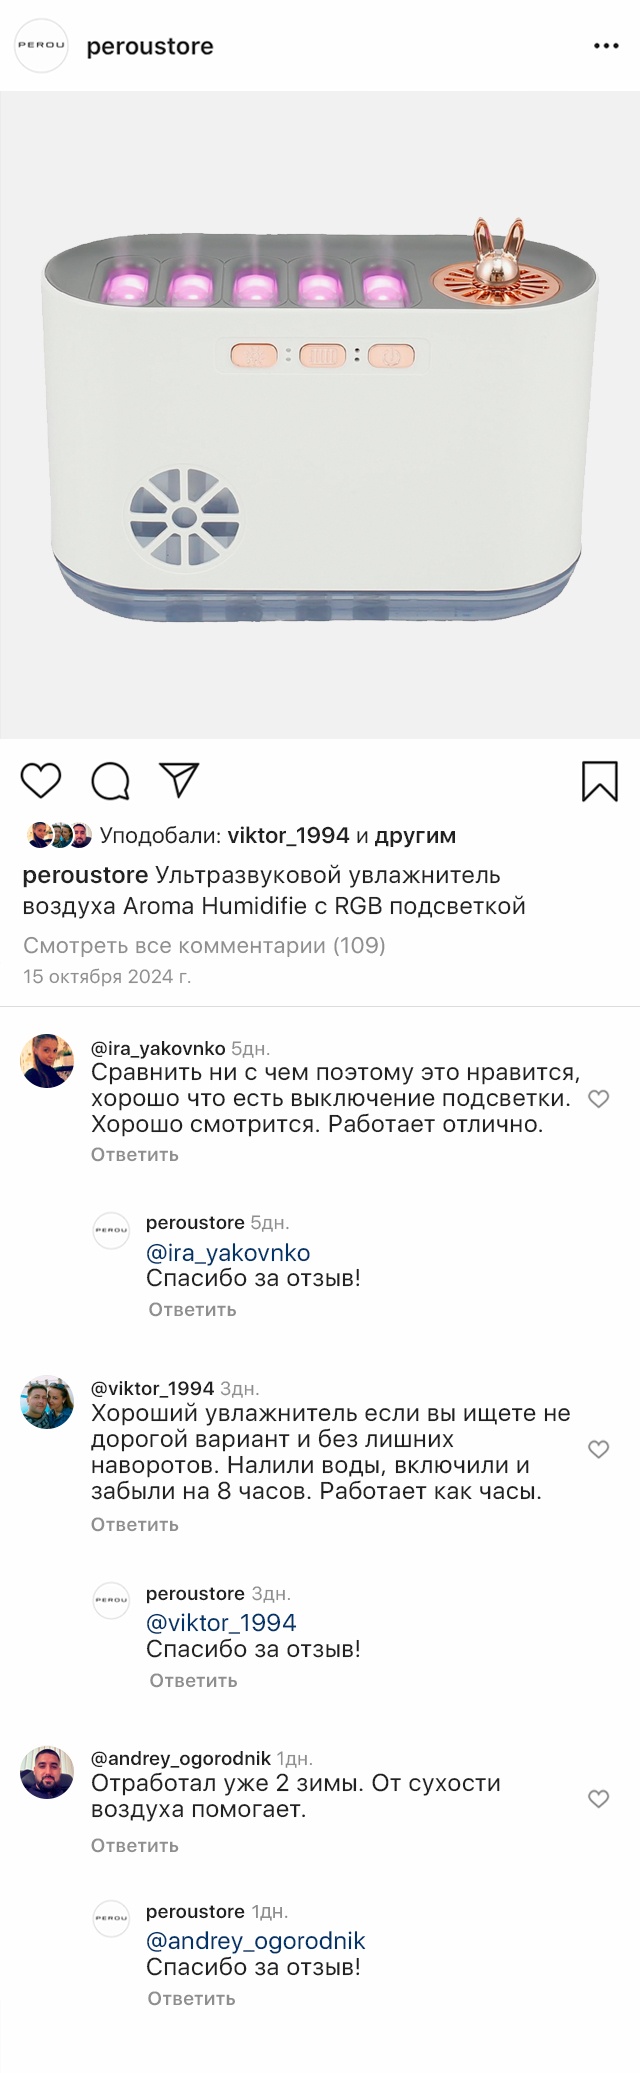Save post with the bookmark icon
The height and width of the screenshot is (2073, 640).
599,781
